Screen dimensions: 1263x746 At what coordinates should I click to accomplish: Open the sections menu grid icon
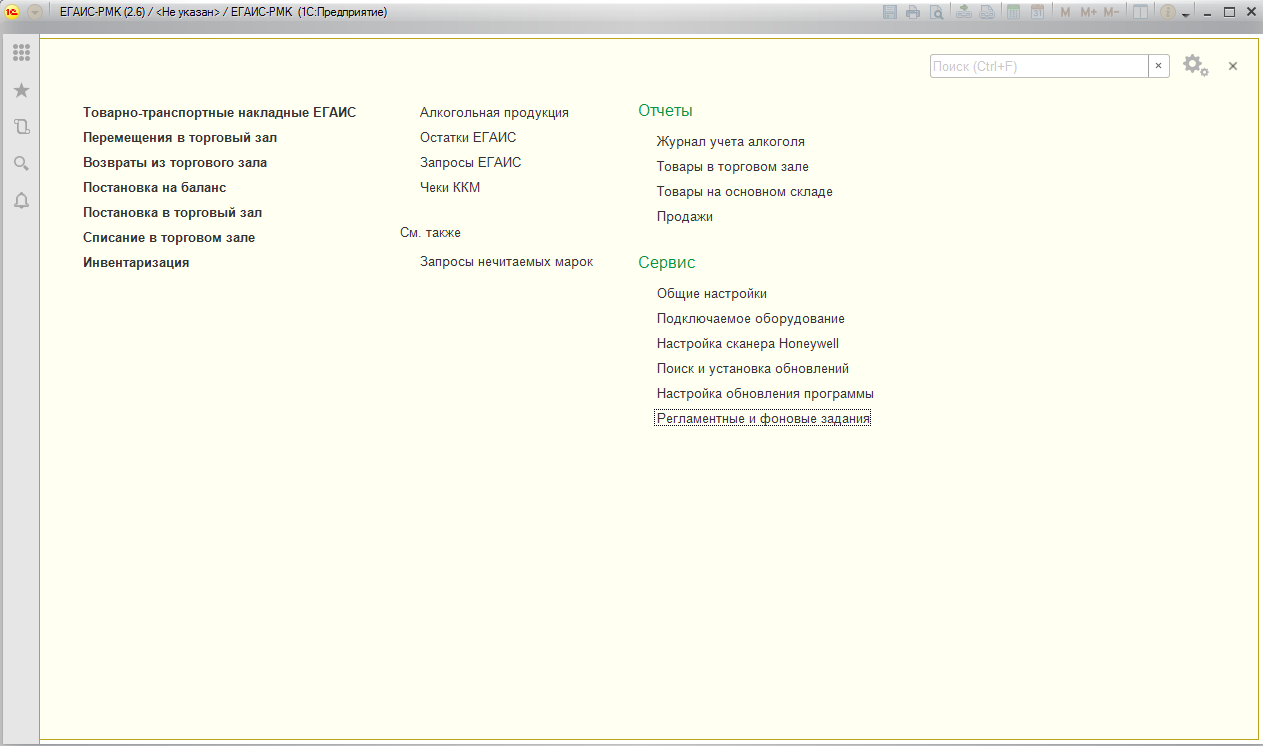(x=21, y=53)
